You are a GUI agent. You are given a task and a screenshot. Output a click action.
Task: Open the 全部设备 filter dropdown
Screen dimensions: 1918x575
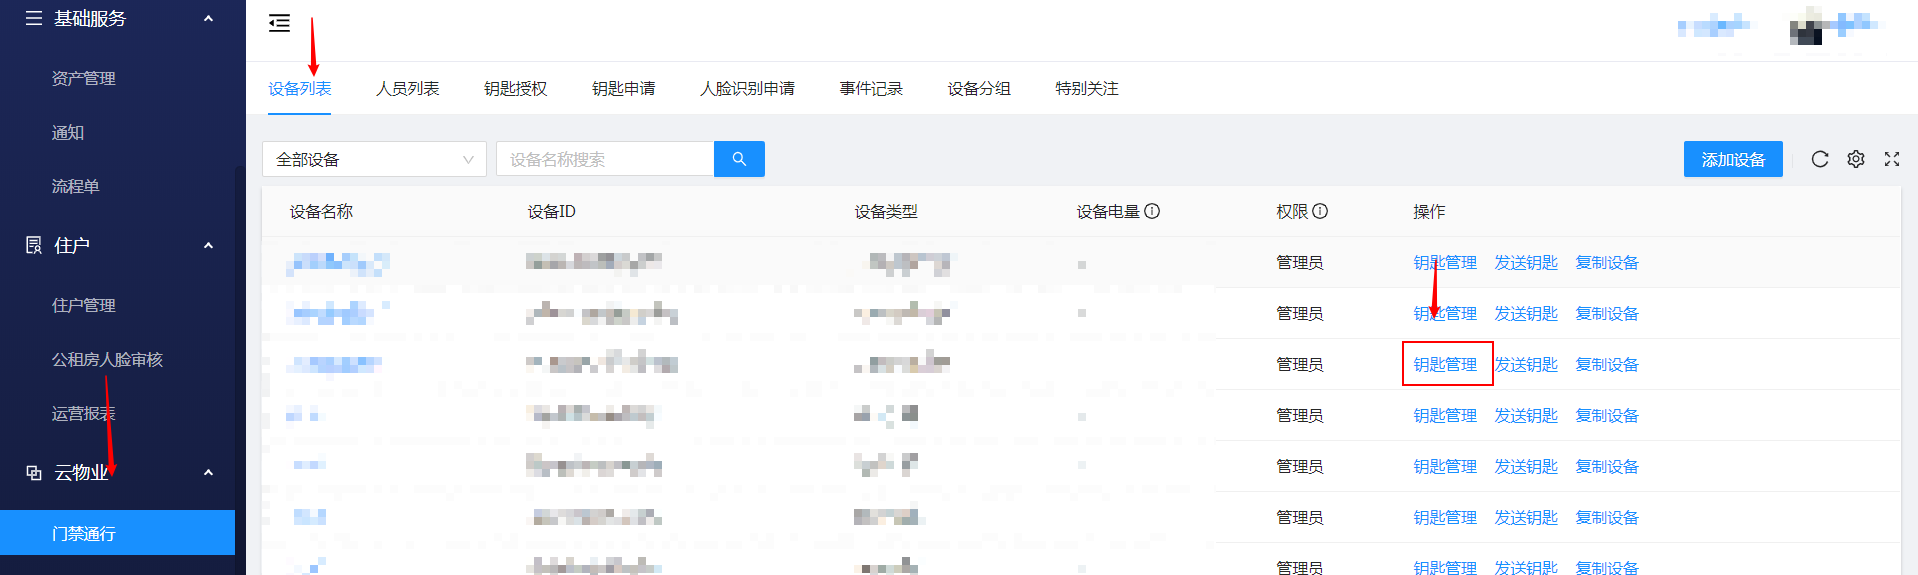tap(374, 159)
